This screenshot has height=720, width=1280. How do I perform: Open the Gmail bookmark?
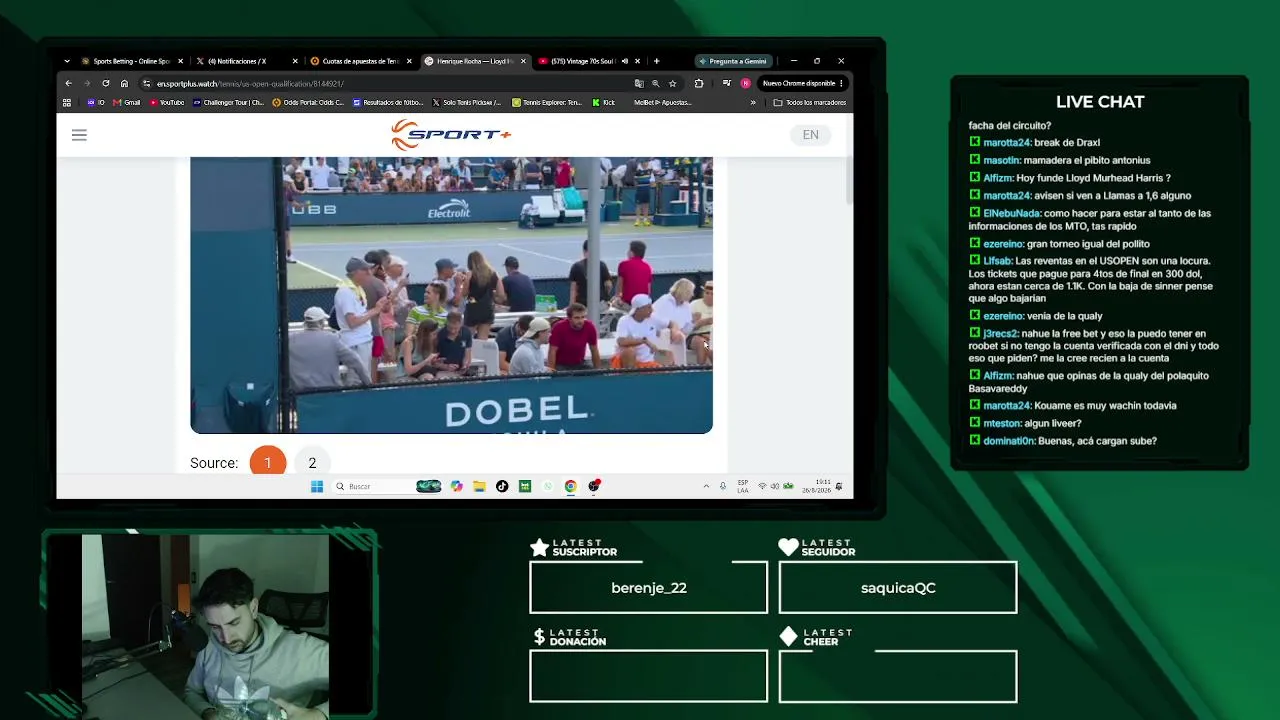click(127, 102)
